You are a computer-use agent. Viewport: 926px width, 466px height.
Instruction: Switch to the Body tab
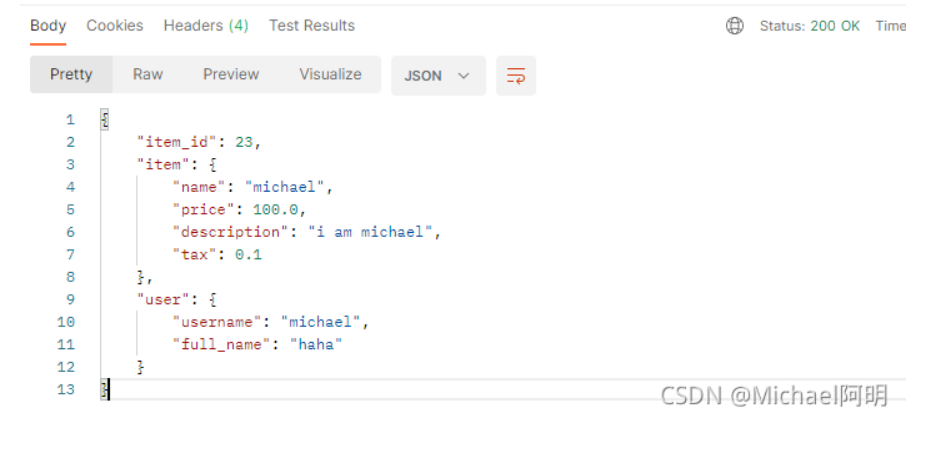pos(48,26)
